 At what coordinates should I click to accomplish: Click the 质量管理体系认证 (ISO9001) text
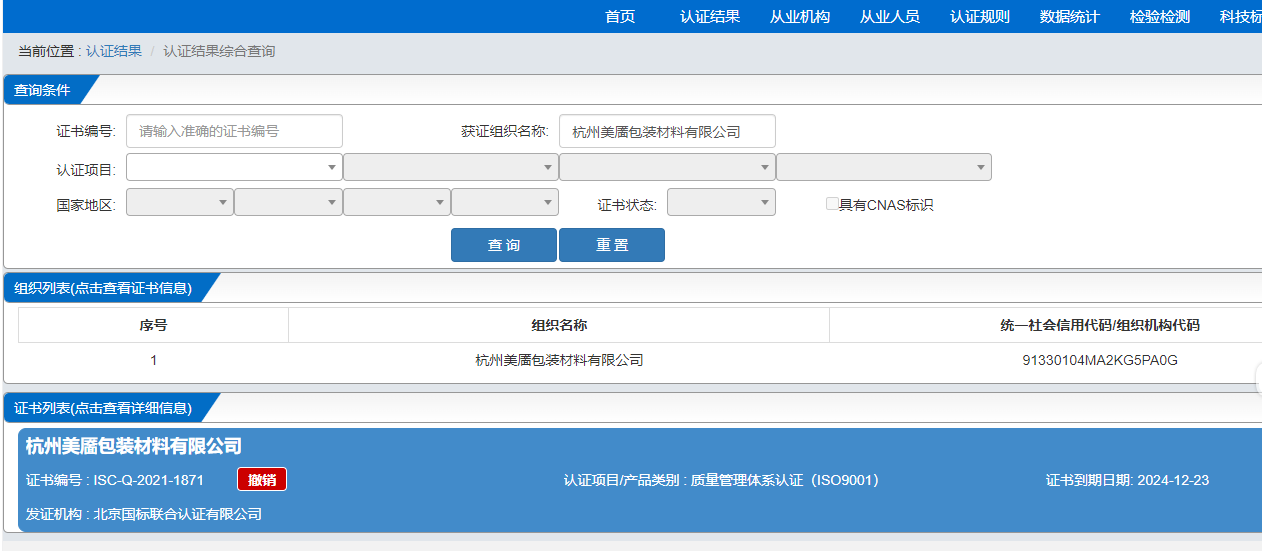click(785, 480)
